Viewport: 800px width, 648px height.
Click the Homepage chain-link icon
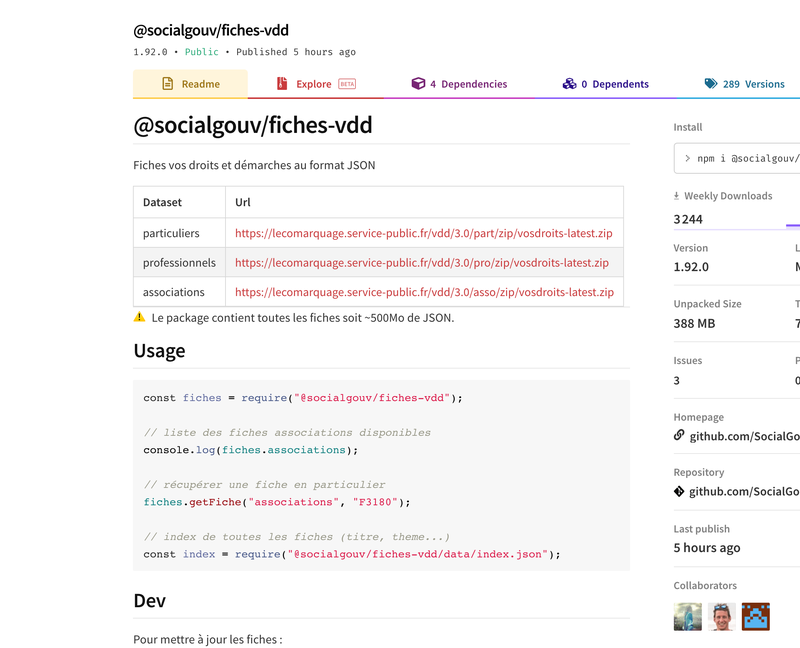(680, 434)
